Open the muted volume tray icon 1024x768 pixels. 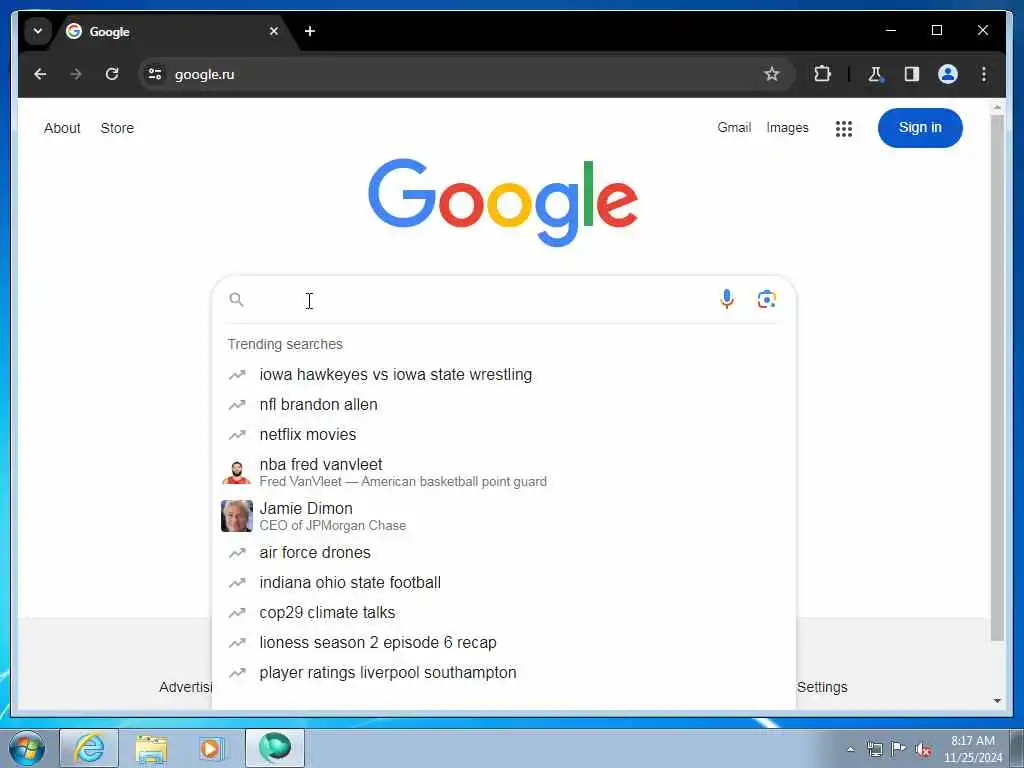[x=923, y=750]
